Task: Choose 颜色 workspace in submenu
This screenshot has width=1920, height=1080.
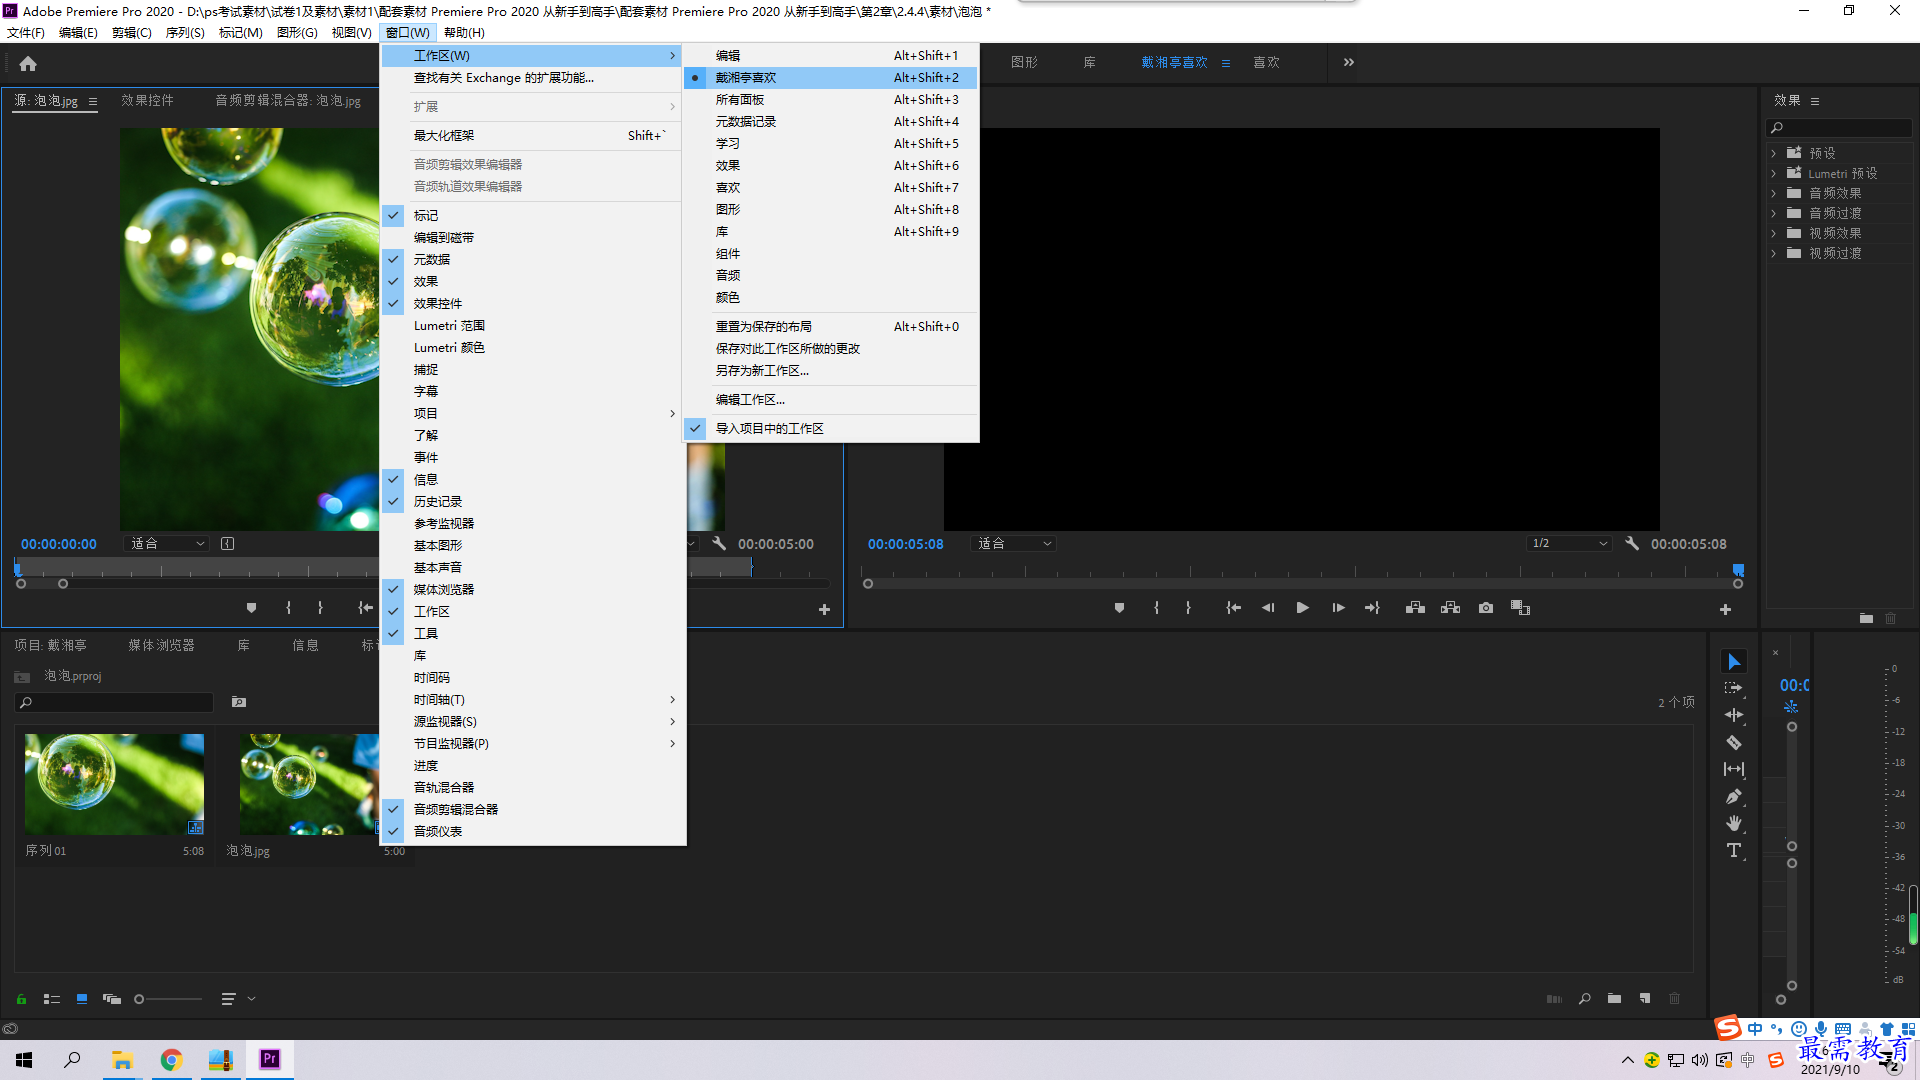Action: coord(830,297)
